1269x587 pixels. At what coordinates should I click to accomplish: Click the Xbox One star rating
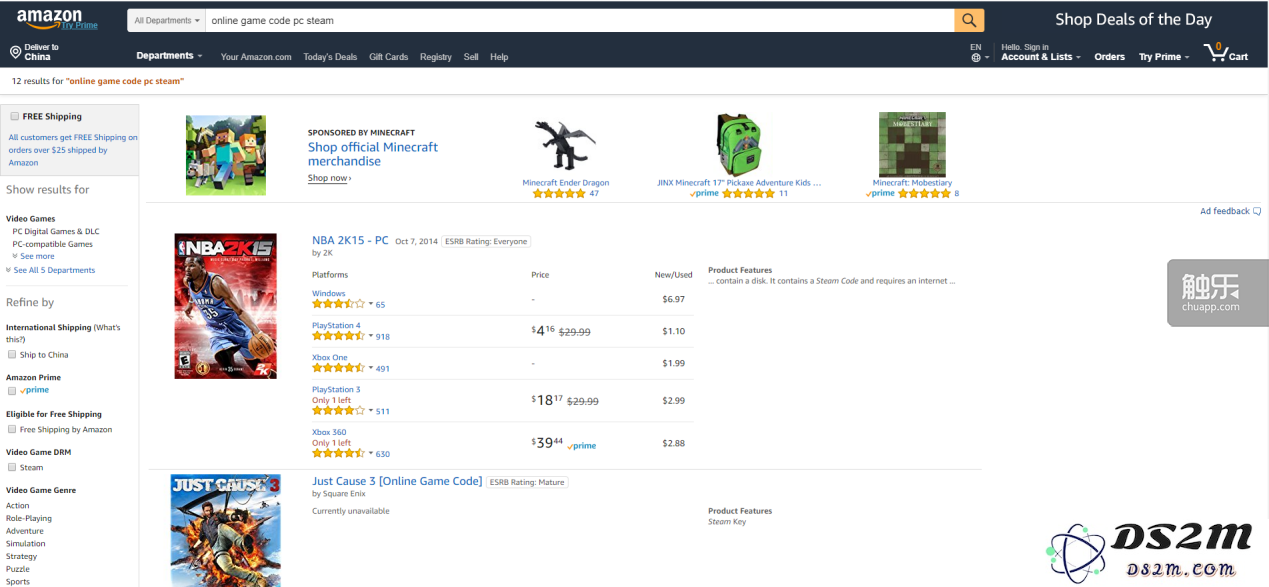(338, 368)
